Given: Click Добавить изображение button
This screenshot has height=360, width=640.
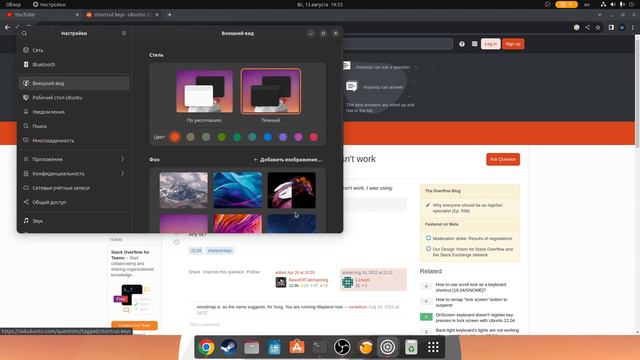Looking at the screenshot, I should pos(287,160).
